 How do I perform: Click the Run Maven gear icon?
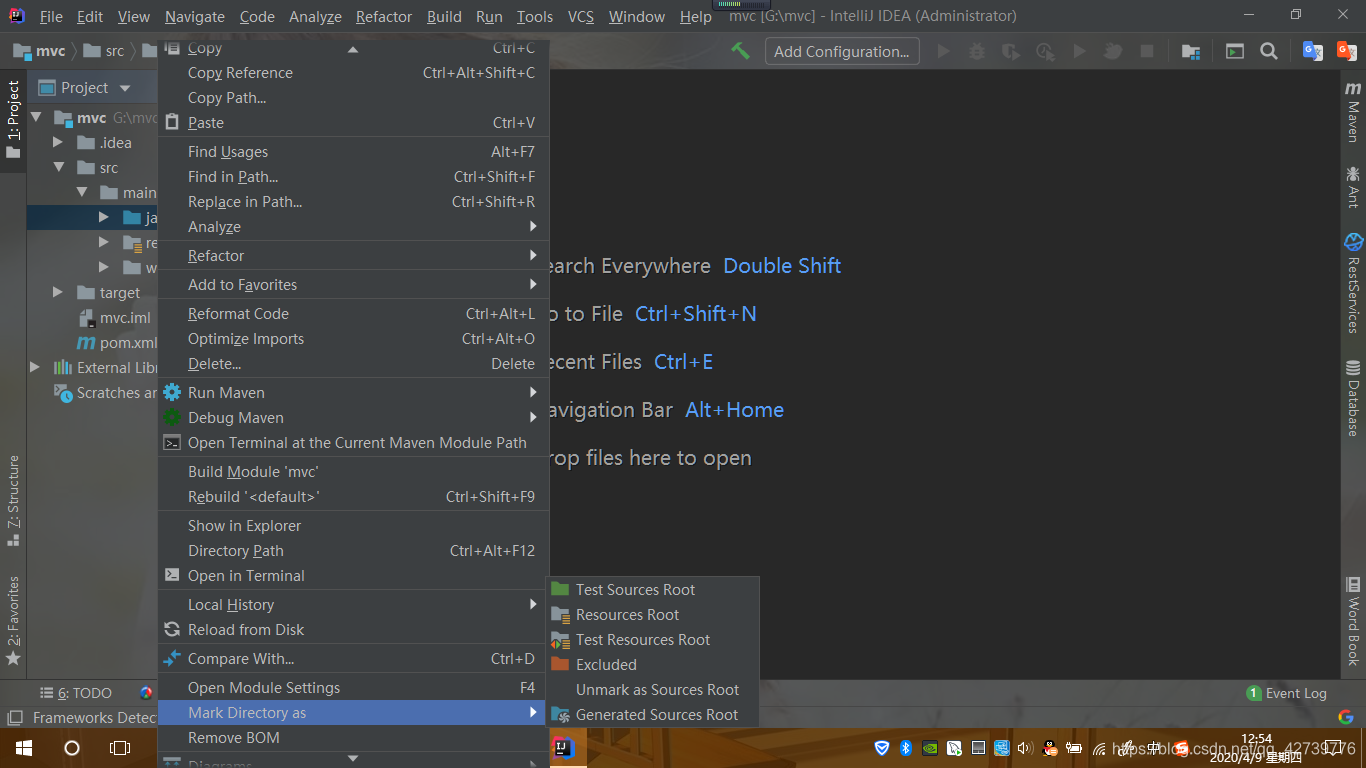pos(172,393)
